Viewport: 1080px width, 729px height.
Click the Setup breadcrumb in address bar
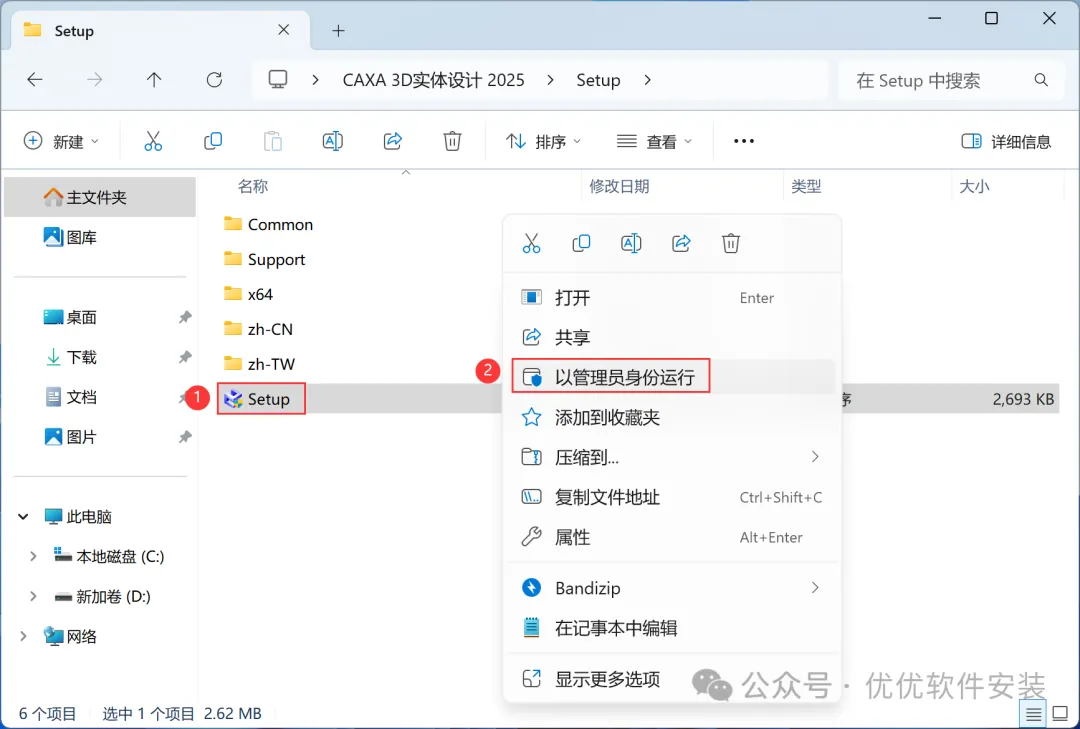[598, 80]
